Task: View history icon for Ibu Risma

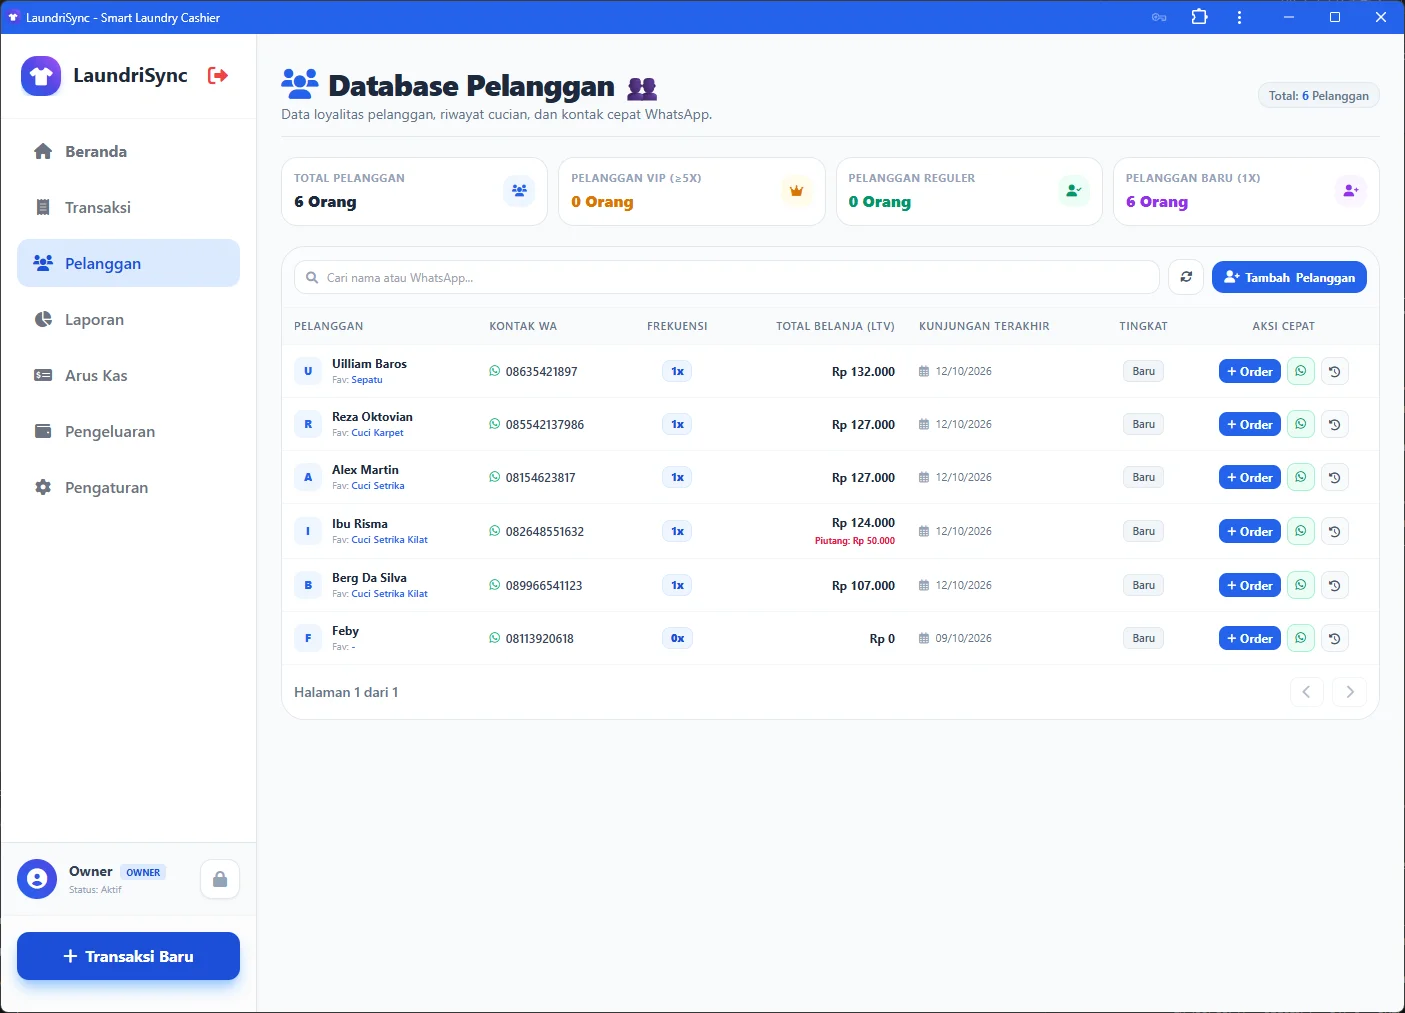Action: [1335, 531]
